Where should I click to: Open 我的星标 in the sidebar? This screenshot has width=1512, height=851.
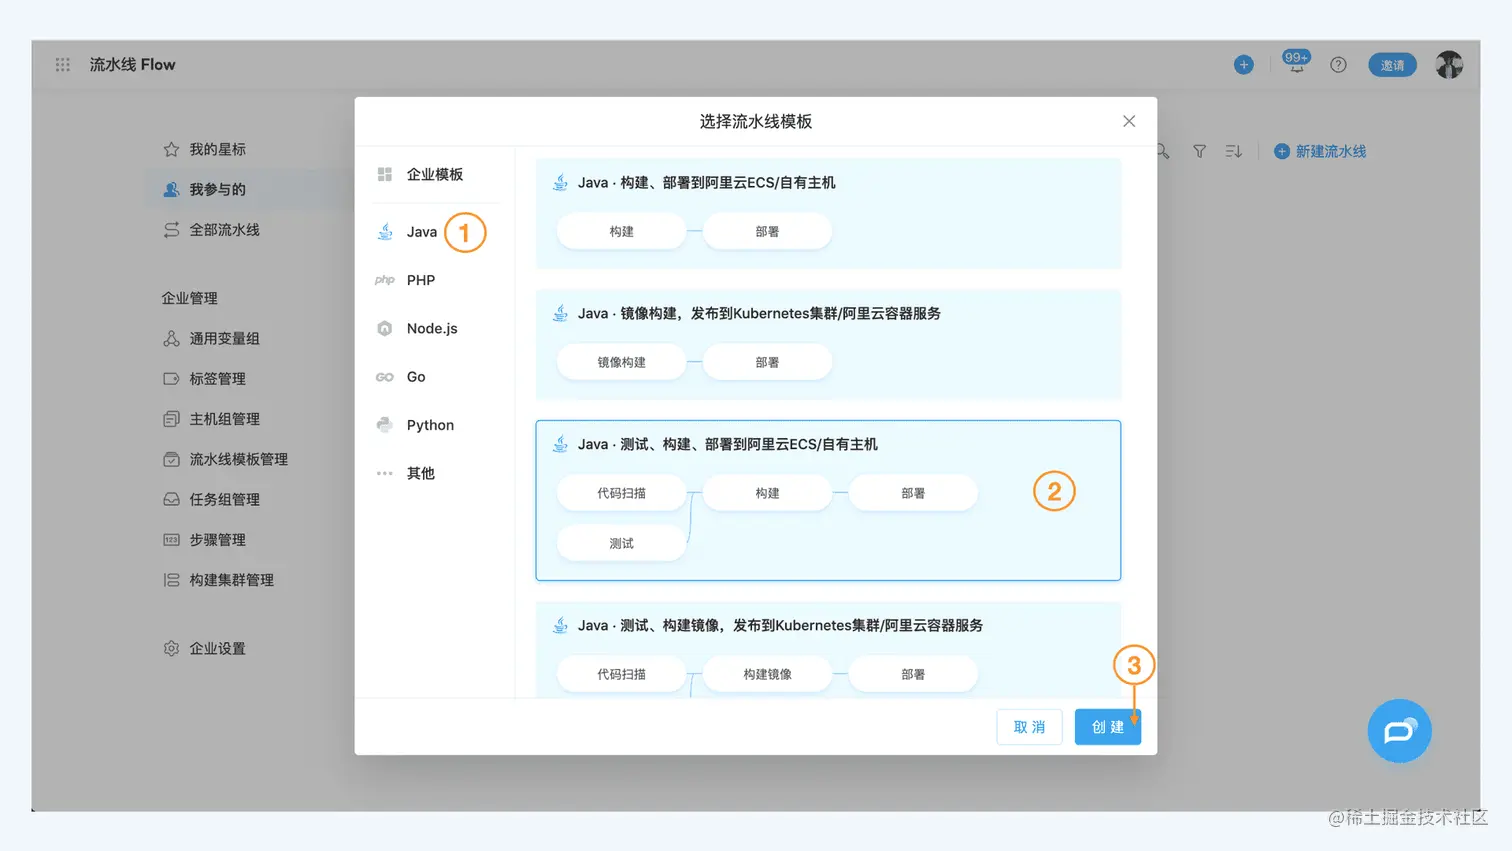(x=218, y=149)
